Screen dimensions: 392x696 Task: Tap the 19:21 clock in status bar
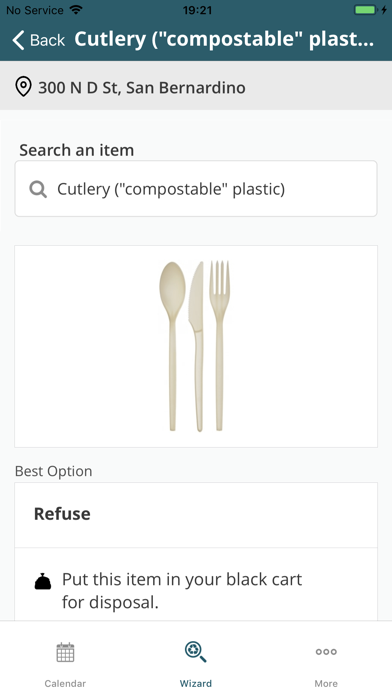(197, 10)
